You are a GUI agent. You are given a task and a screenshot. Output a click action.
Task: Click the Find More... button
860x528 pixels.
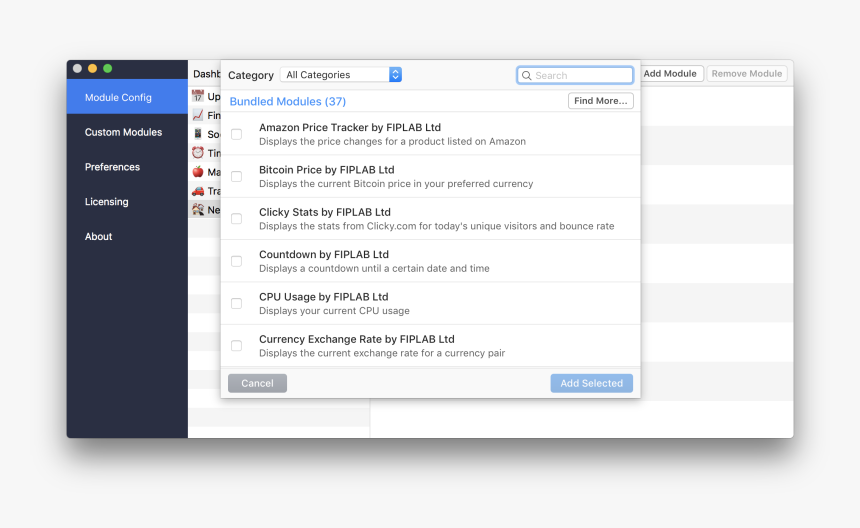click(600, 101)
